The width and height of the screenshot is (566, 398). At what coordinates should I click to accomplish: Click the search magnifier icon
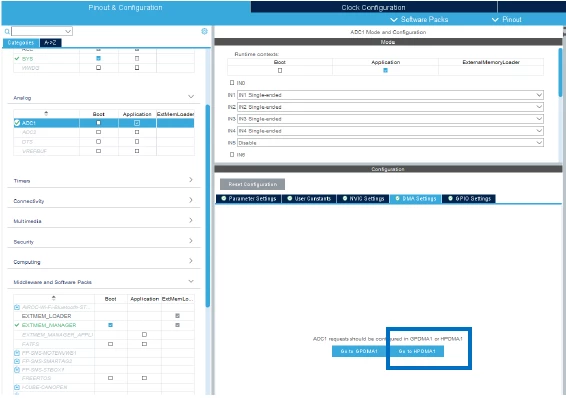pos(7,31)
